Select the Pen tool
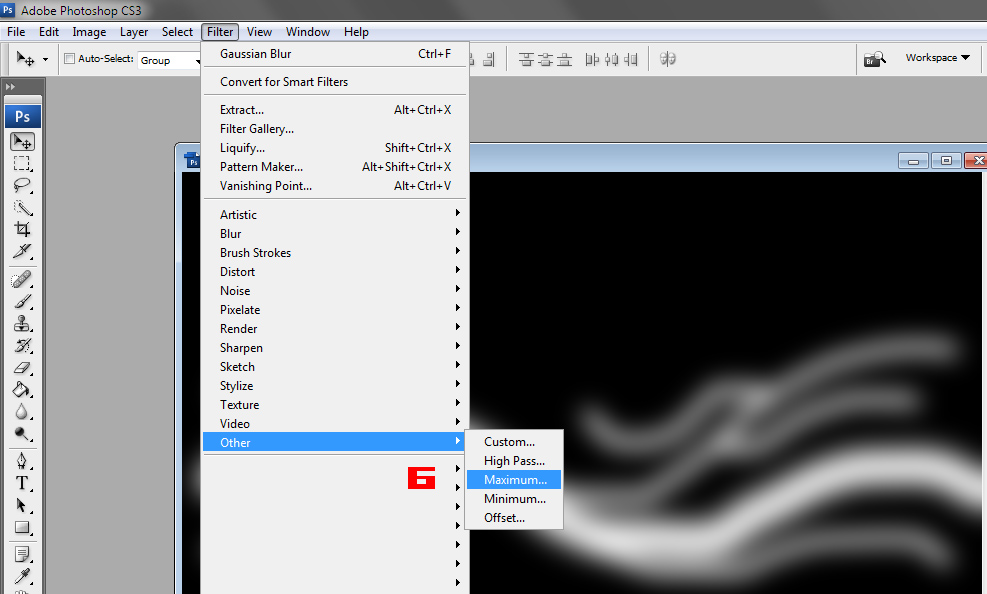The image size is (987, 594). click(22, 461)
